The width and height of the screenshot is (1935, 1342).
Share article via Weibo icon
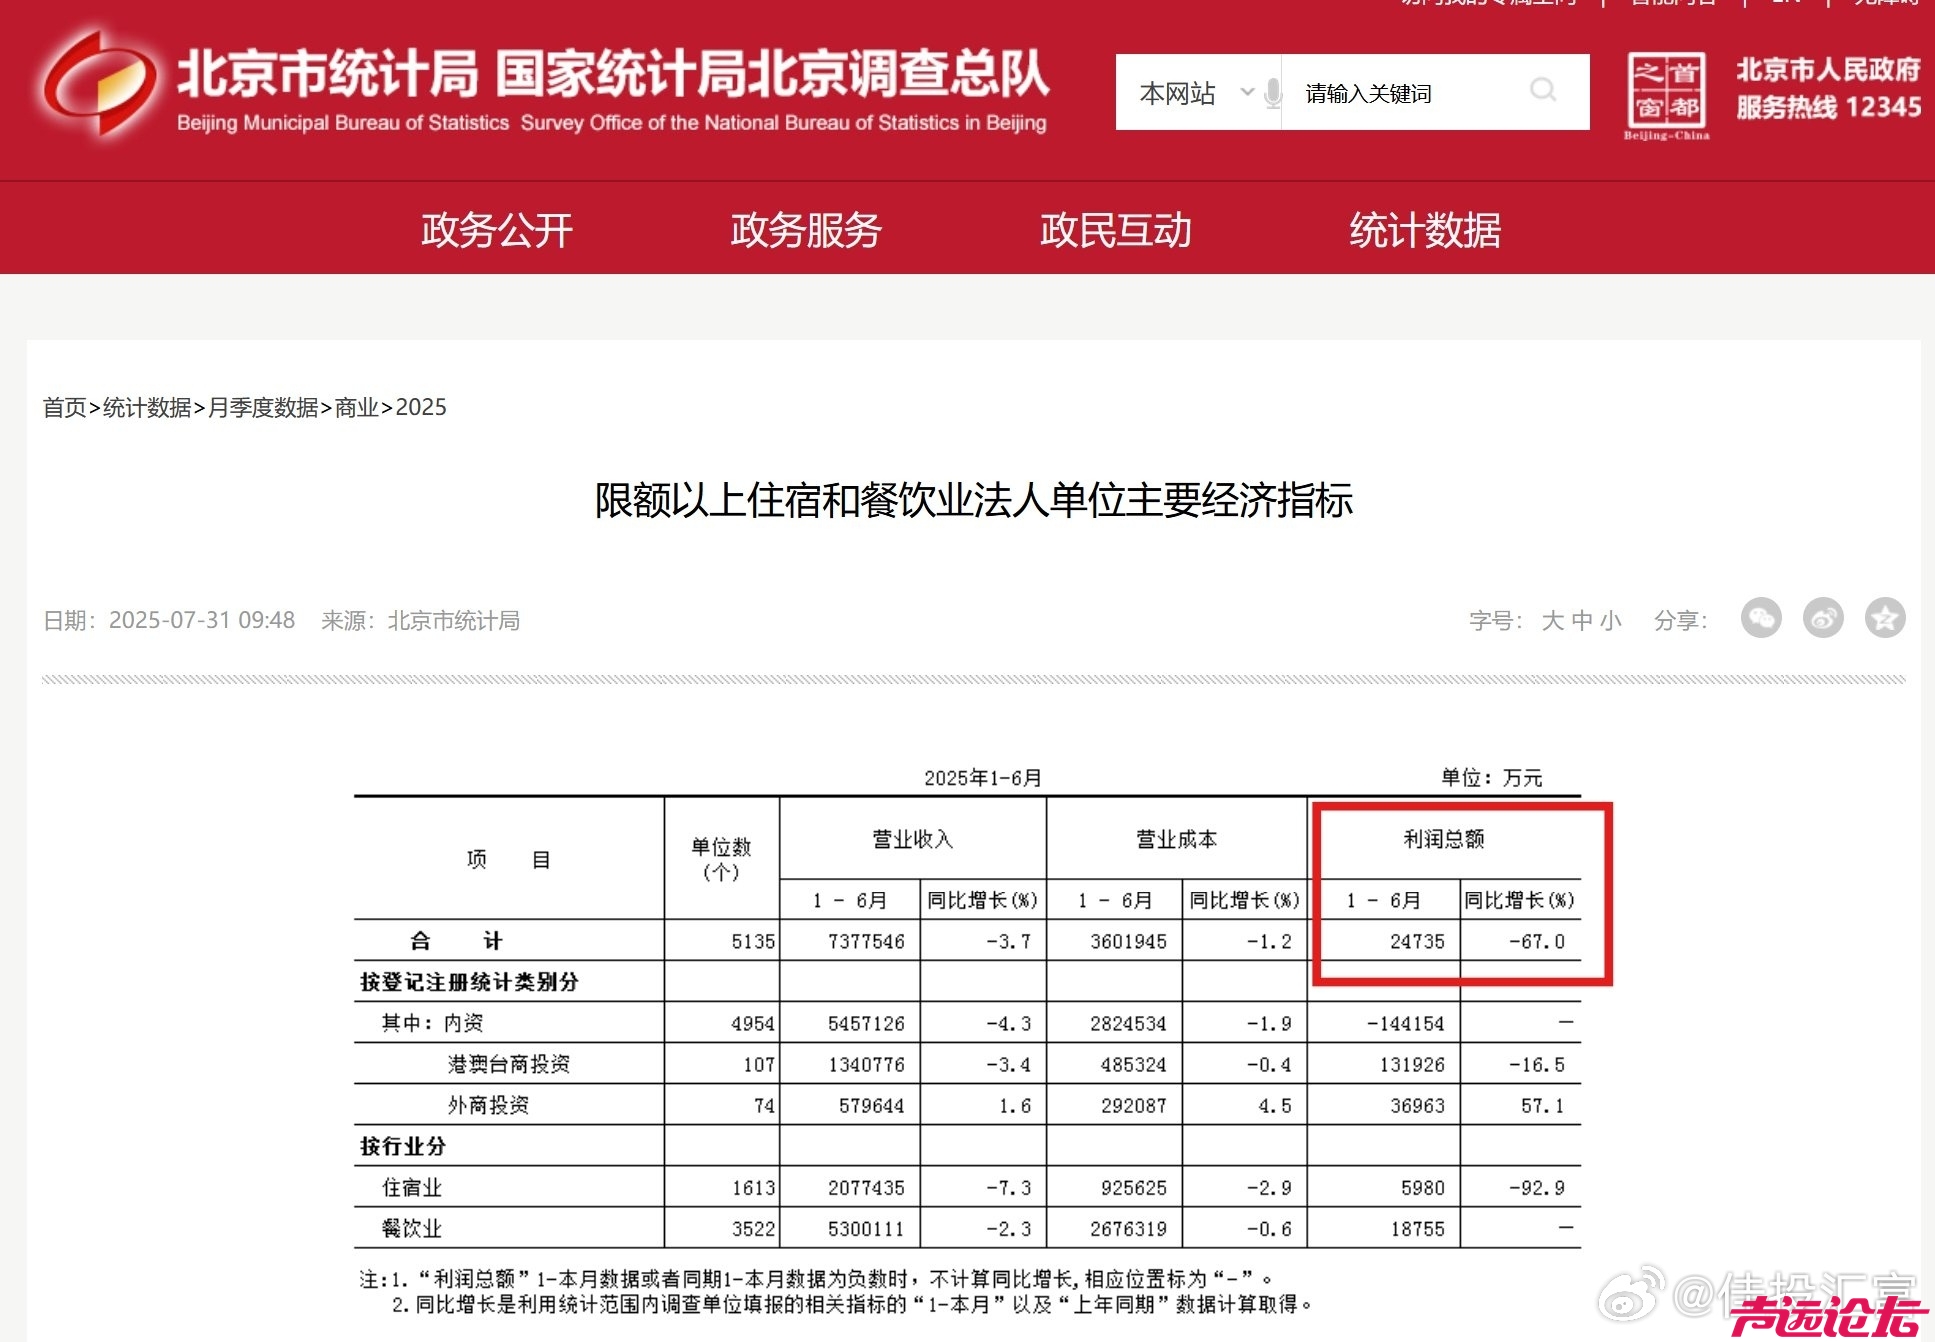click(x=1823, y=619)
